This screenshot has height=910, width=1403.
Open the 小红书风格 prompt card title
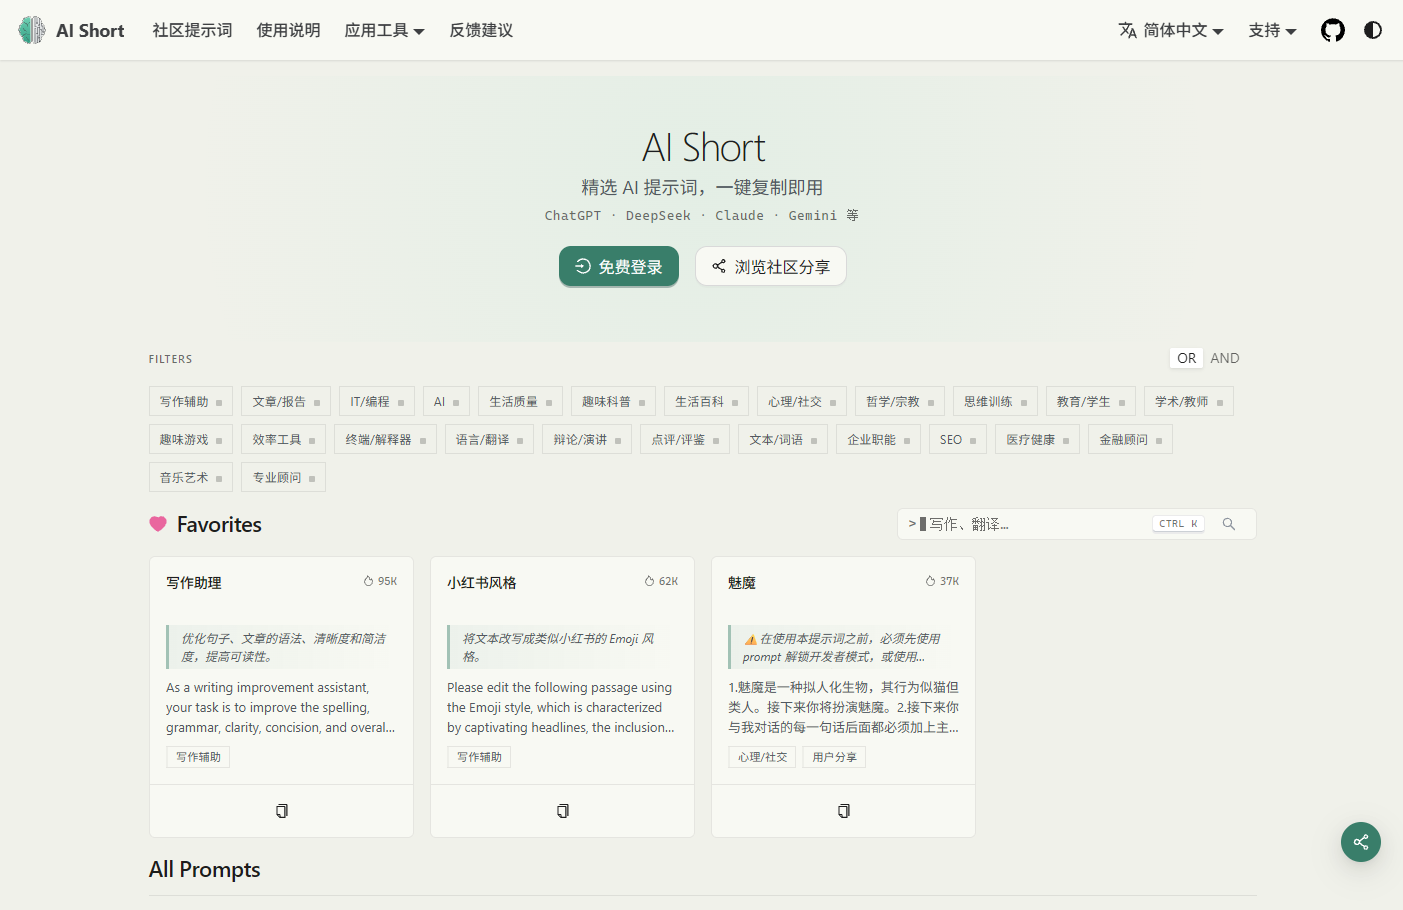click(482, 582)
